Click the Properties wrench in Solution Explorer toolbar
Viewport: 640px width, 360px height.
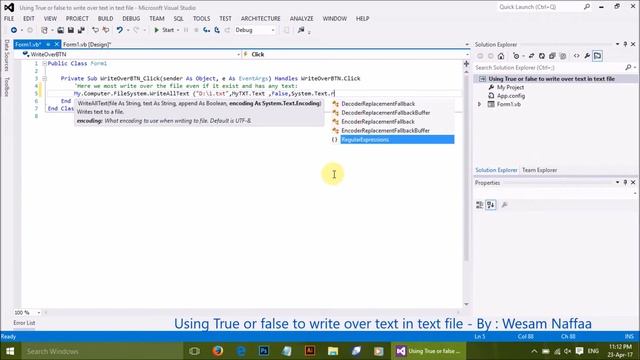point(587,56)
